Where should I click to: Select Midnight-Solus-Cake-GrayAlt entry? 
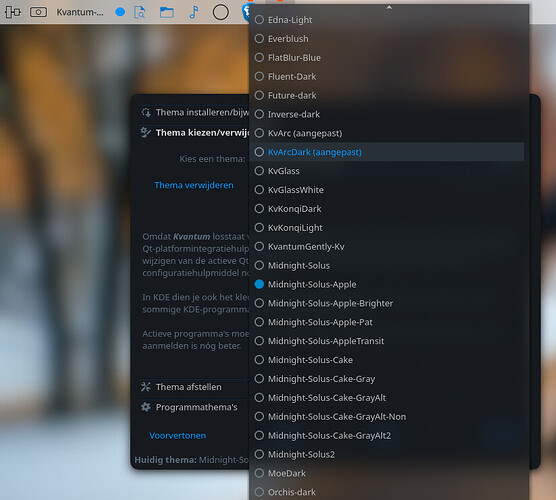[x=387, y=398]
